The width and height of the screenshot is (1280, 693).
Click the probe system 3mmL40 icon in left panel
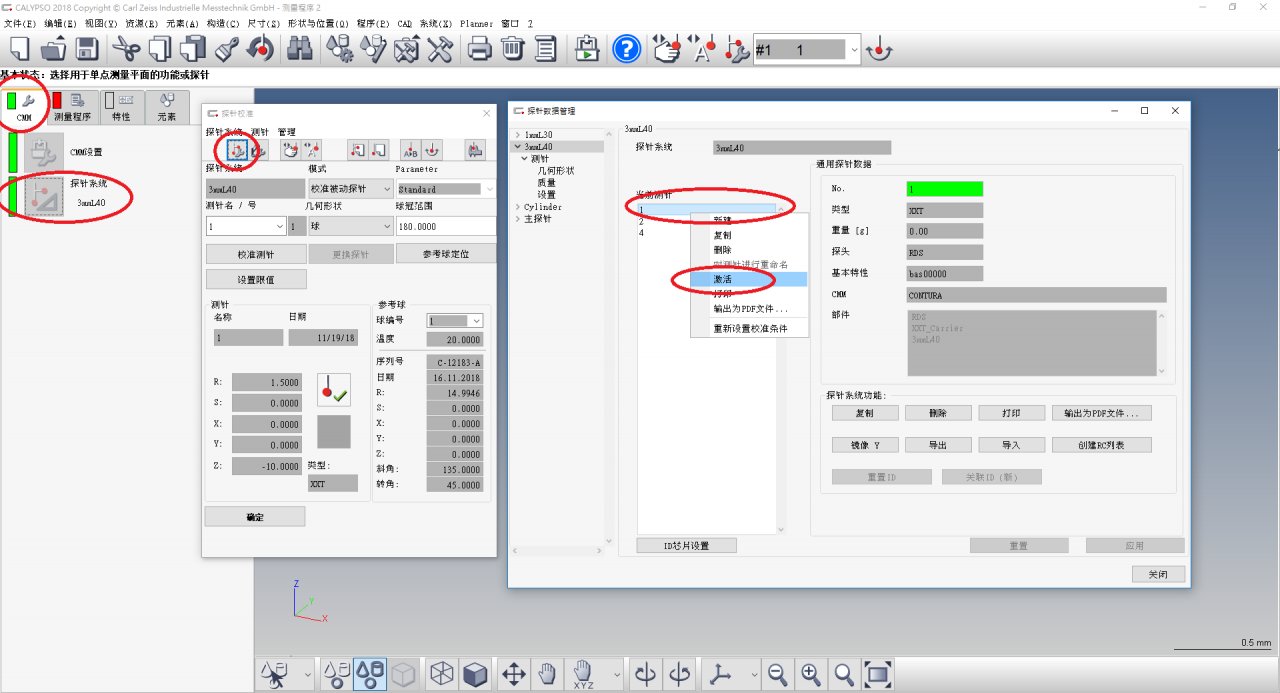[x=44, y=196]
